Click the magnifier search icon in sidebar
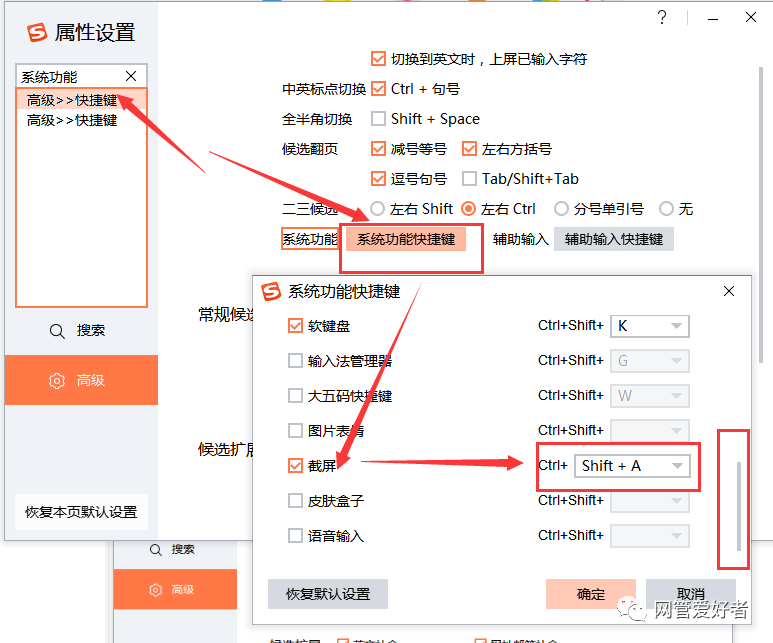Image resolution: width=773 pixels, height=643 pixels. pos(57,331)
